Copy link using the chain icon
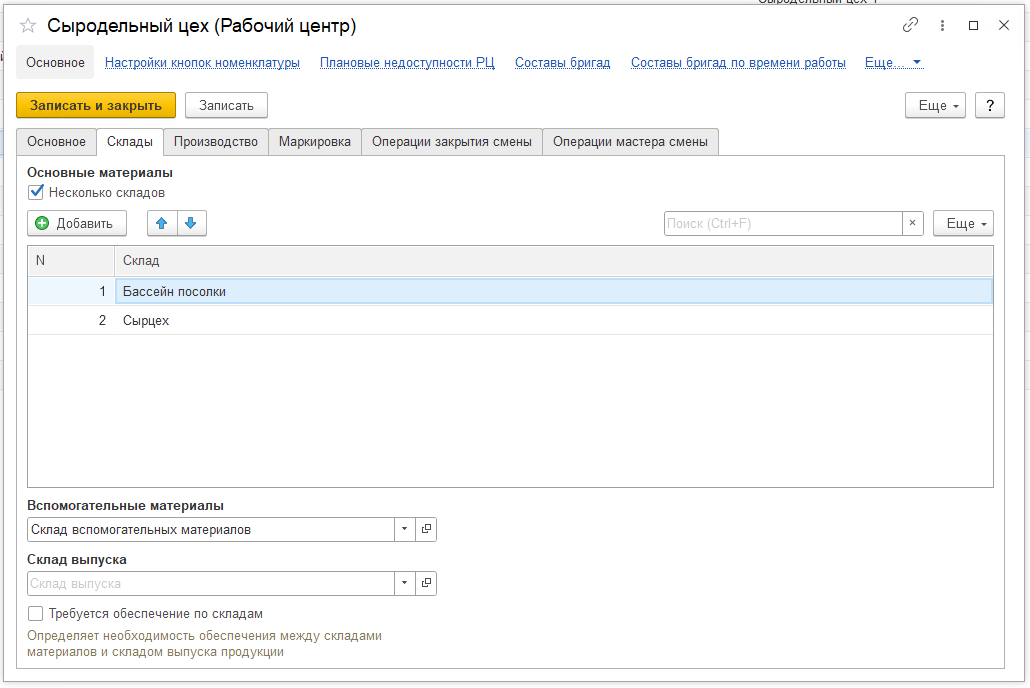 pyautogui.click(x=910, y=26)
